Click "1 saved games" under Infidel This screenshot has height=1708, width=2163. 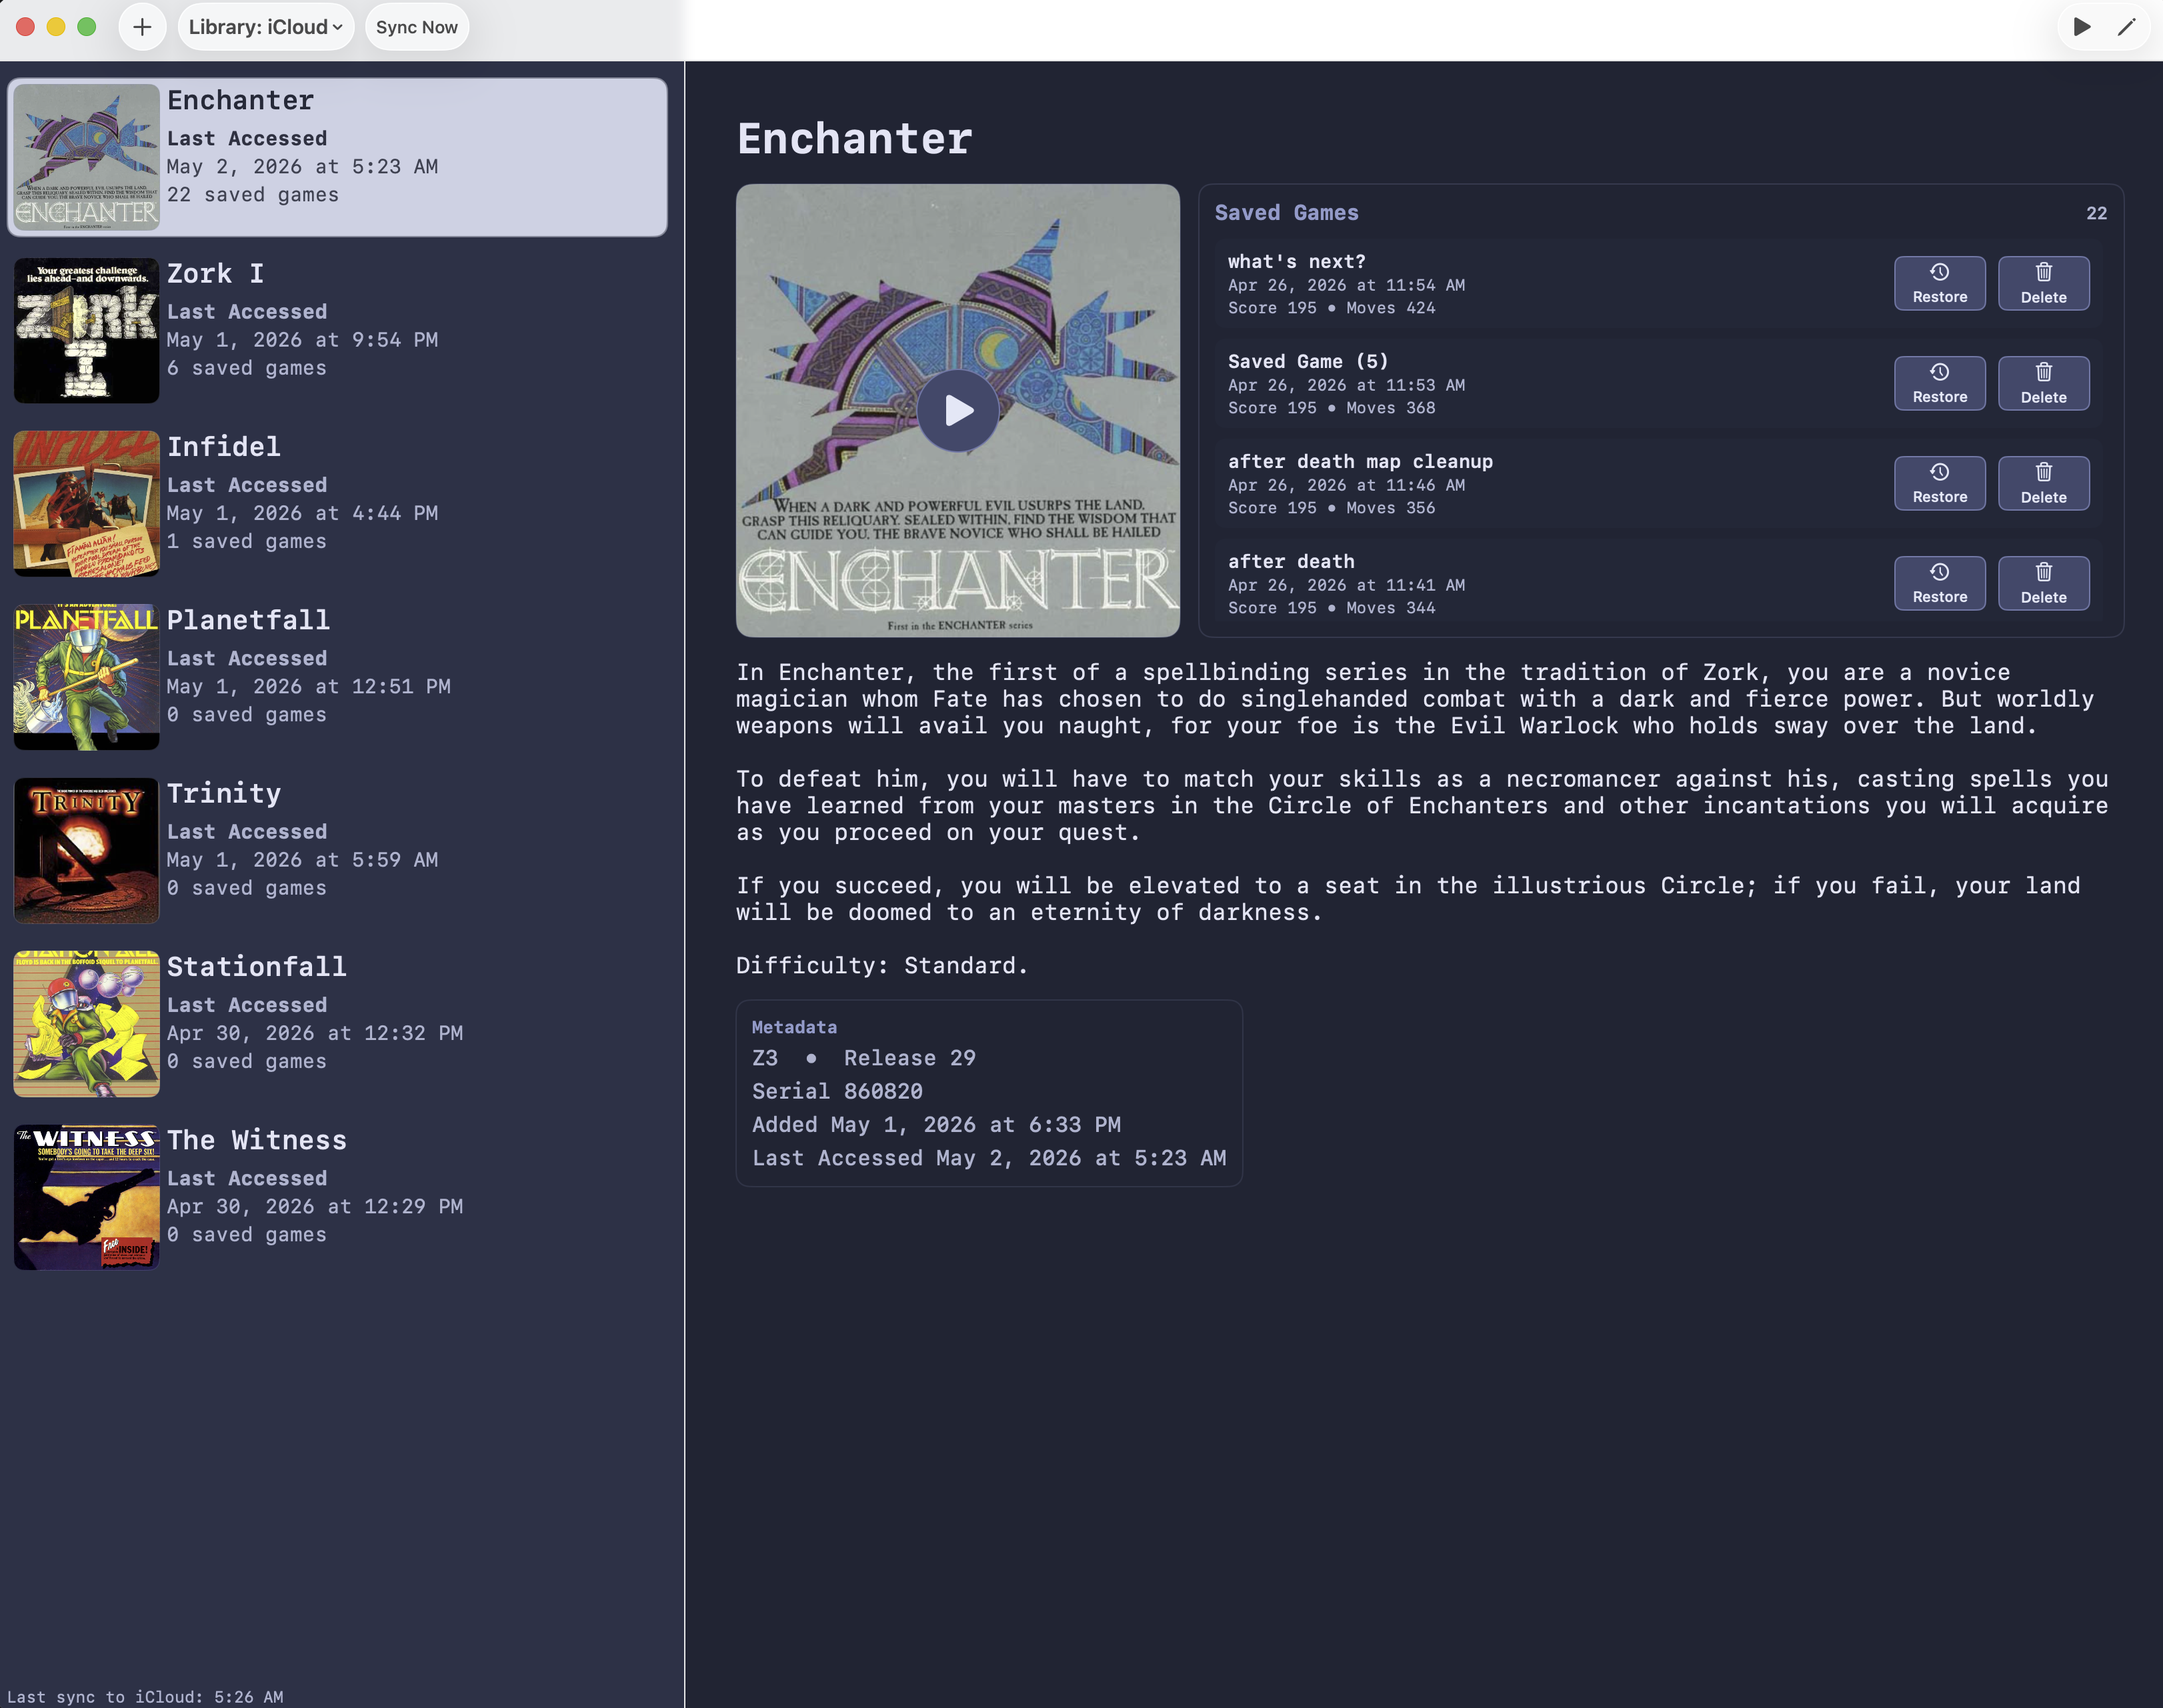click(x=246, y=541)
